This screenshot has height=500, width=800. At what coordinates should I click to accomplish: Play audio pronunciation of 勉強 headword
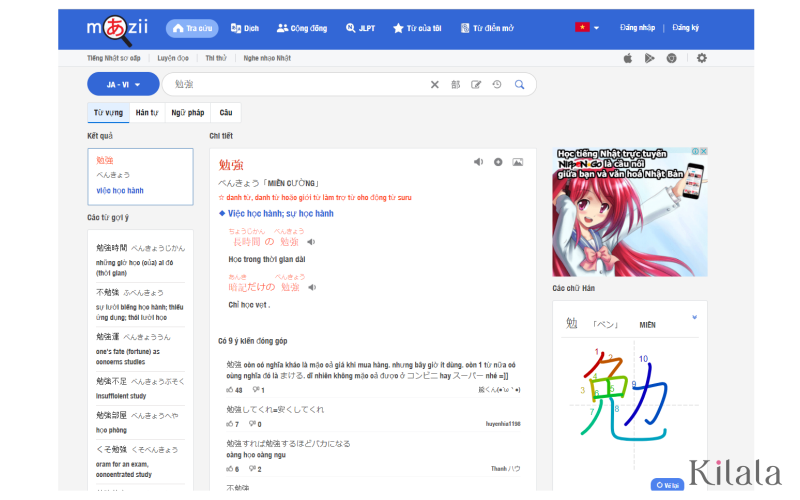coord(478,162)
